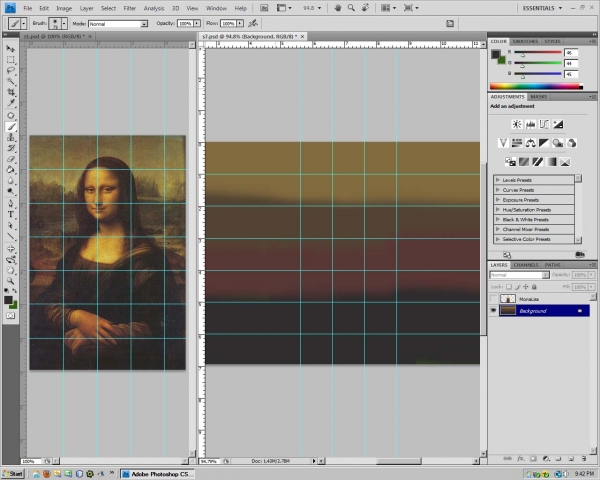Select the Lasso tool

[11, 70]
